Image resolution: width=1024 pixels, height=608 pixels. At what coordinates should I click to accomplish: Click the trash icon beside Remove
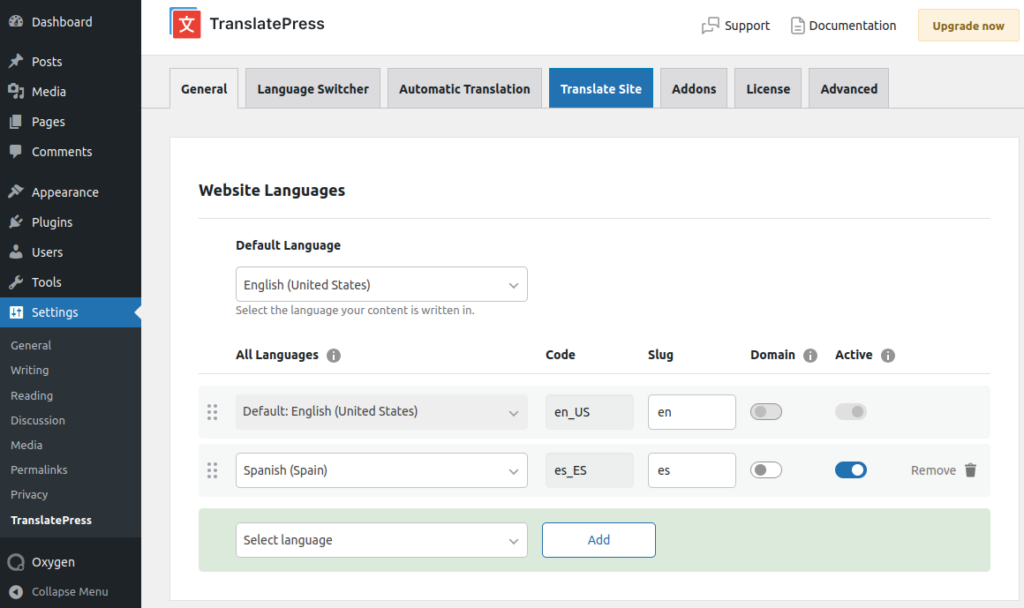point(970,470)
